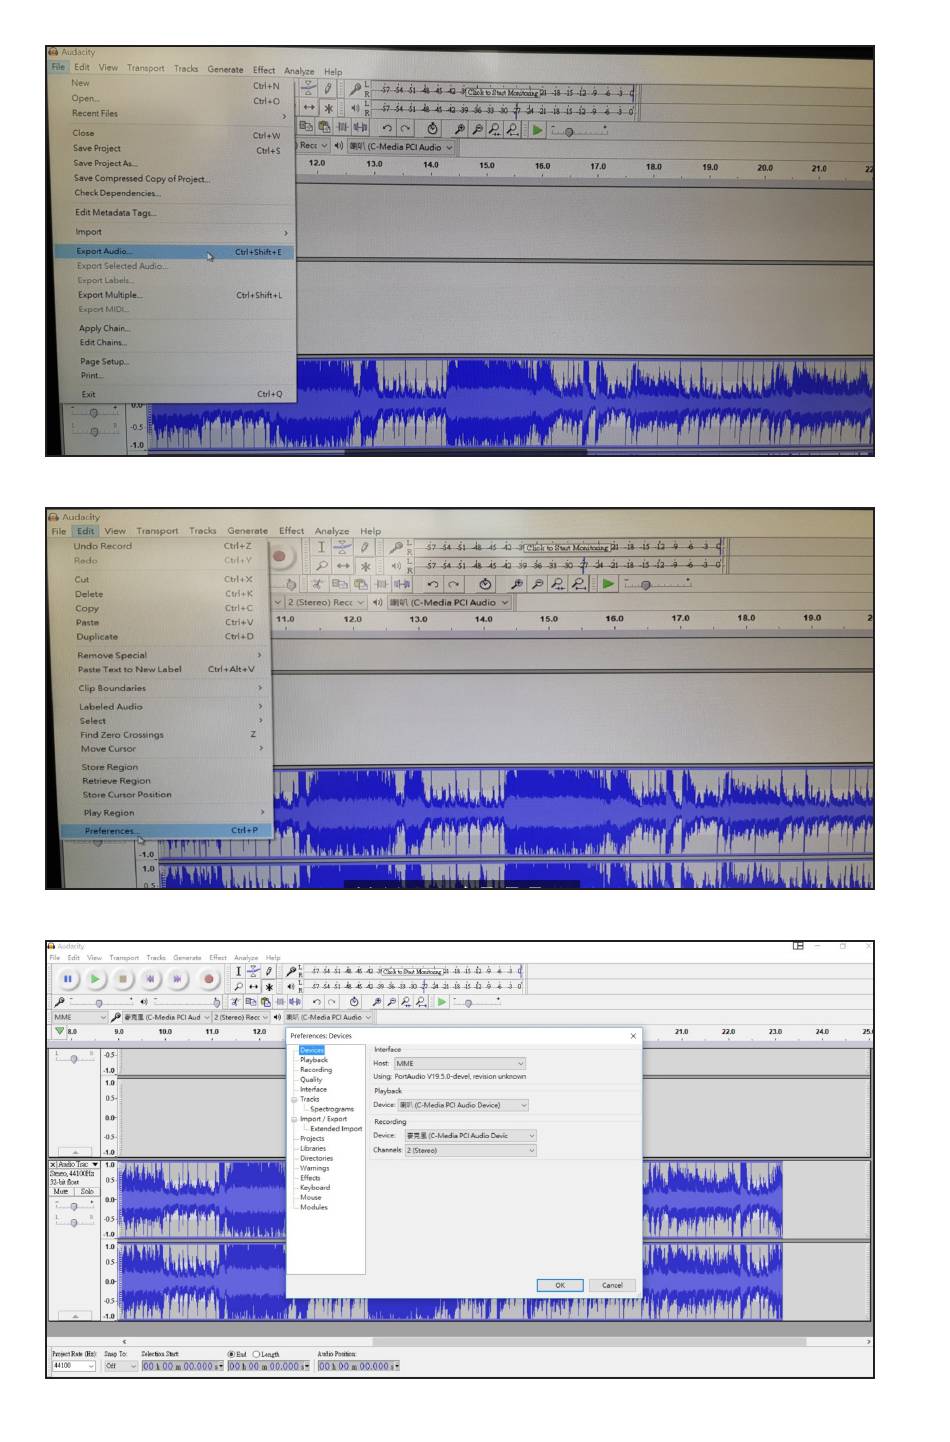Close the Preferences: Devices dialog with X
Image resolution: width=950 pixels, height=1442 pixels.
633,1036
